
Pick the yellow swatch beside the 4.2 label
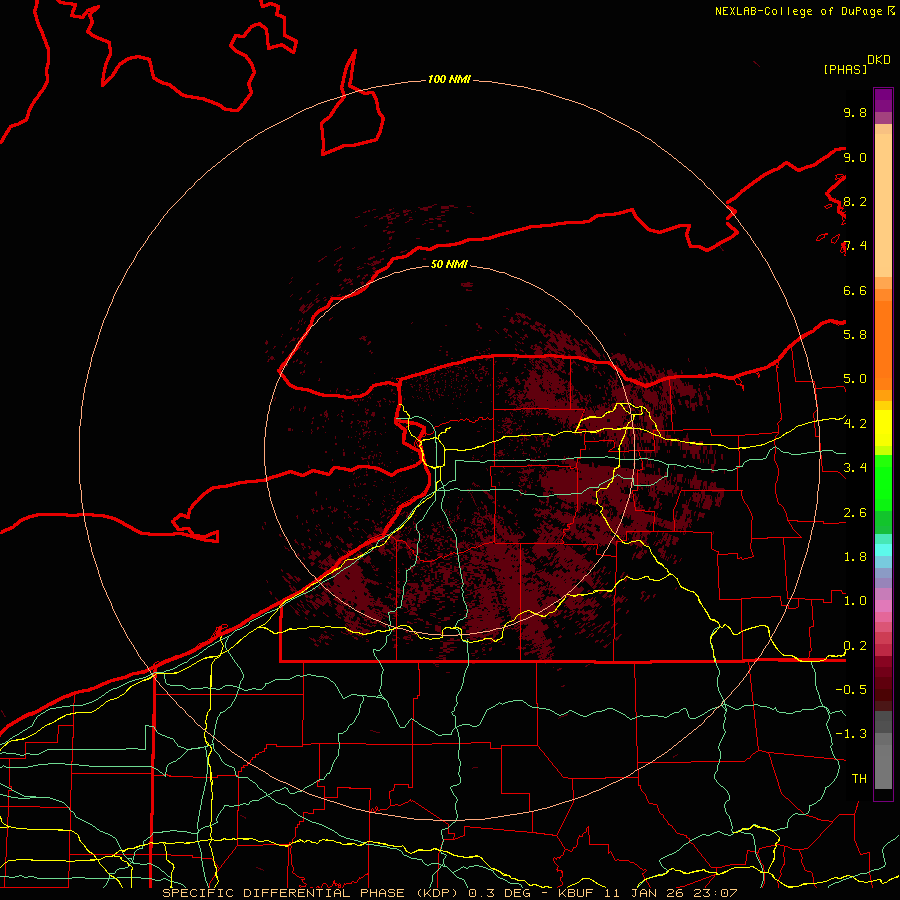[x=883, y=422]
